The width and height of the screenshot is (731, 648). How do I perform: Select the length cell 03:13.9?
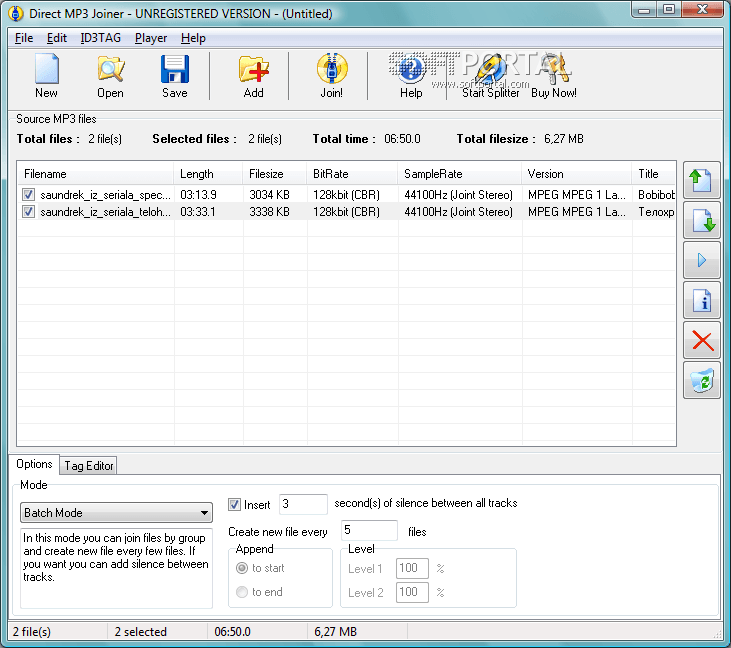(198, 195)
